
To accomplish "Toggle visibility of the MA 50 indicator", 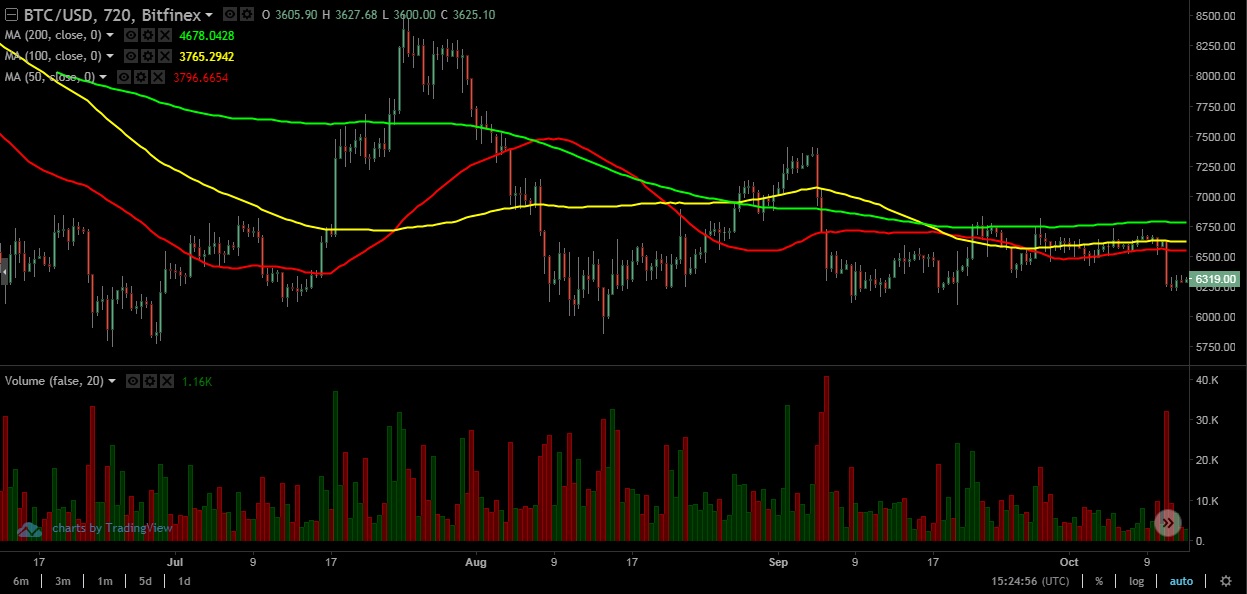I will point(124,77).
